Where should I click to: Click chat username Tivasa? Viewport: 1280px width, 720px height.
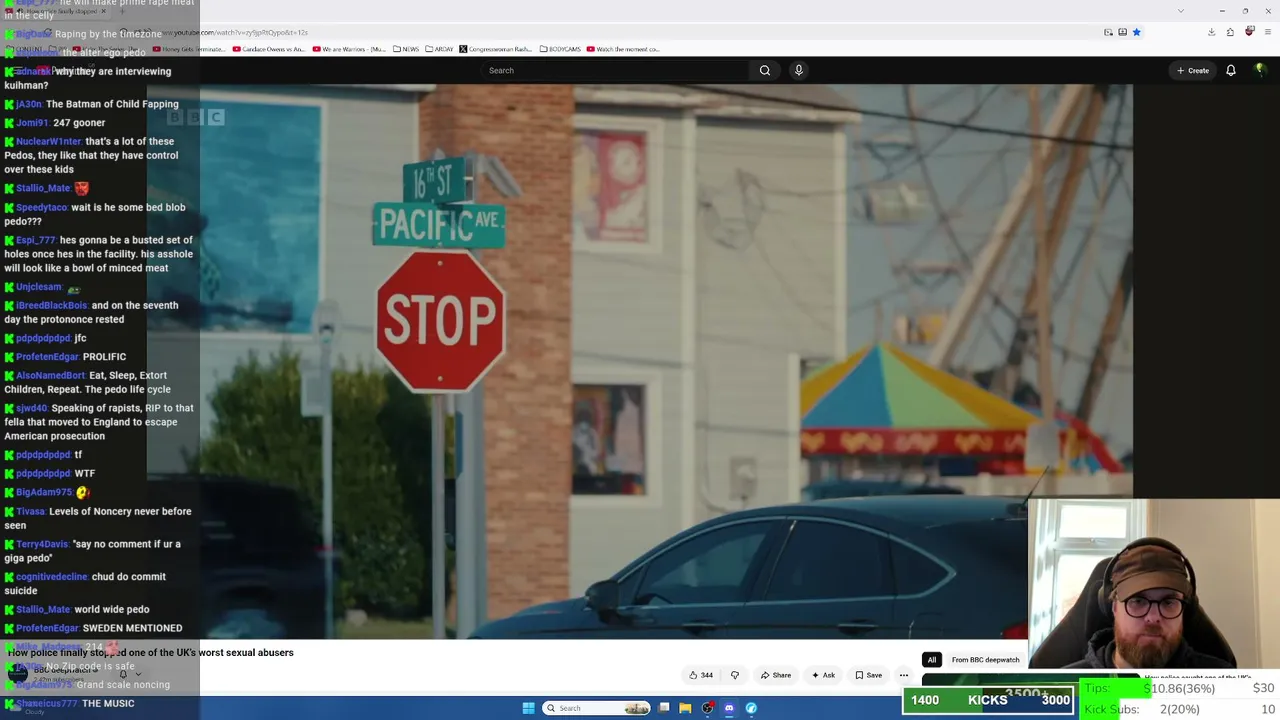tap(31, 511)
